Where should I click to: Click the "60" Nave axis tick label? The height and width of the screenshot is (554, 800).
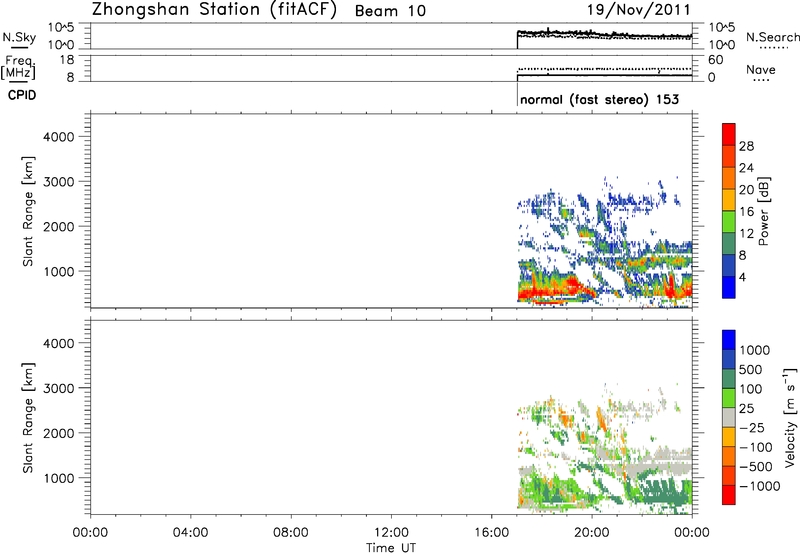[x=715, y=60]
